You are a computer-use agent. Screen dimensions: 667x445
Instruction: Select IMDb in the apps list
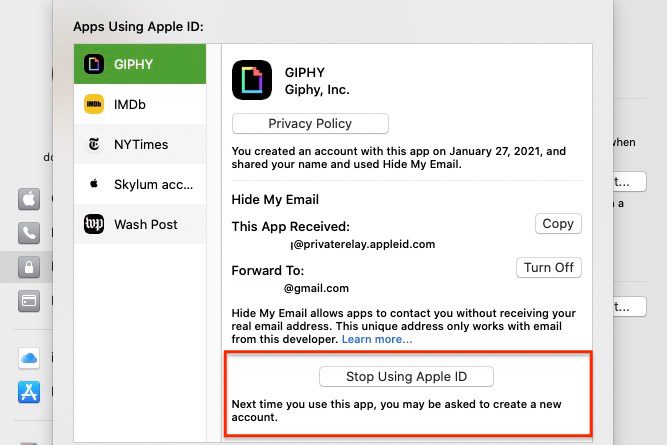(x=140, y=104)
